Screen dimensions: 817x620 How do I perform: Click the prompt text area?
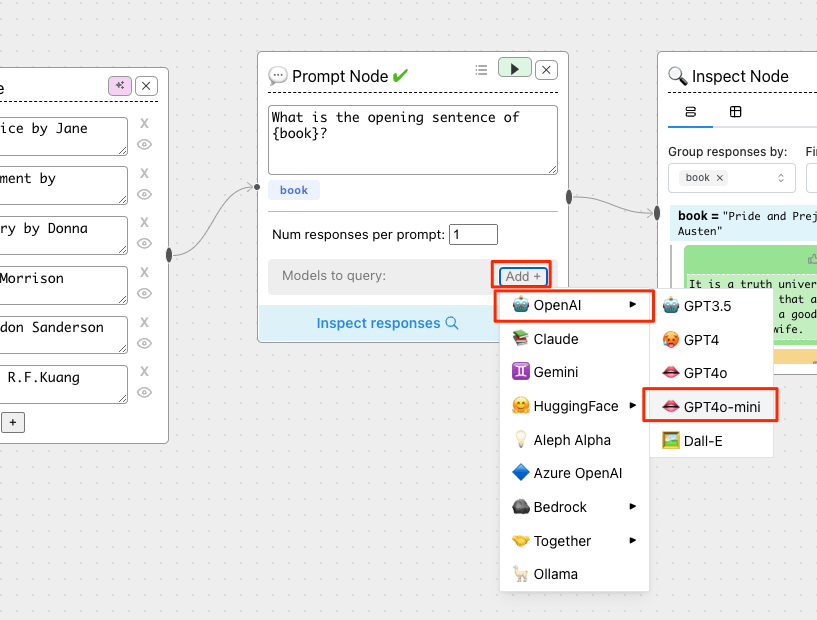tap(413, 140)
